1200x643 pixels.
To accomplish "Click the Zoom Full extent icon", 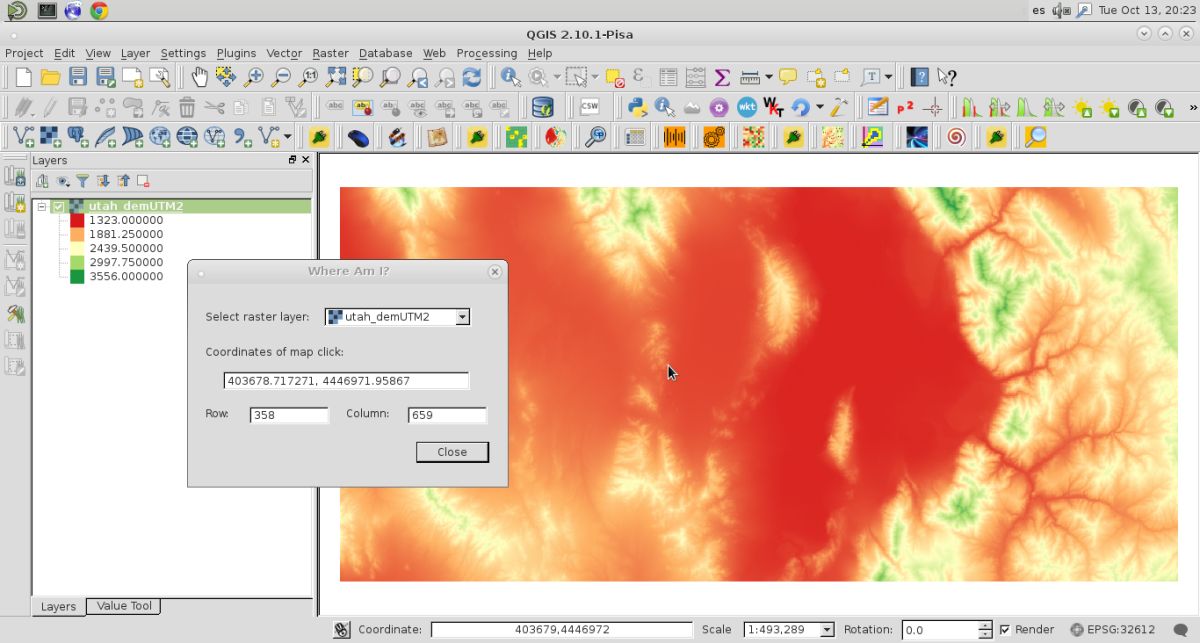I will coord(336,77).
